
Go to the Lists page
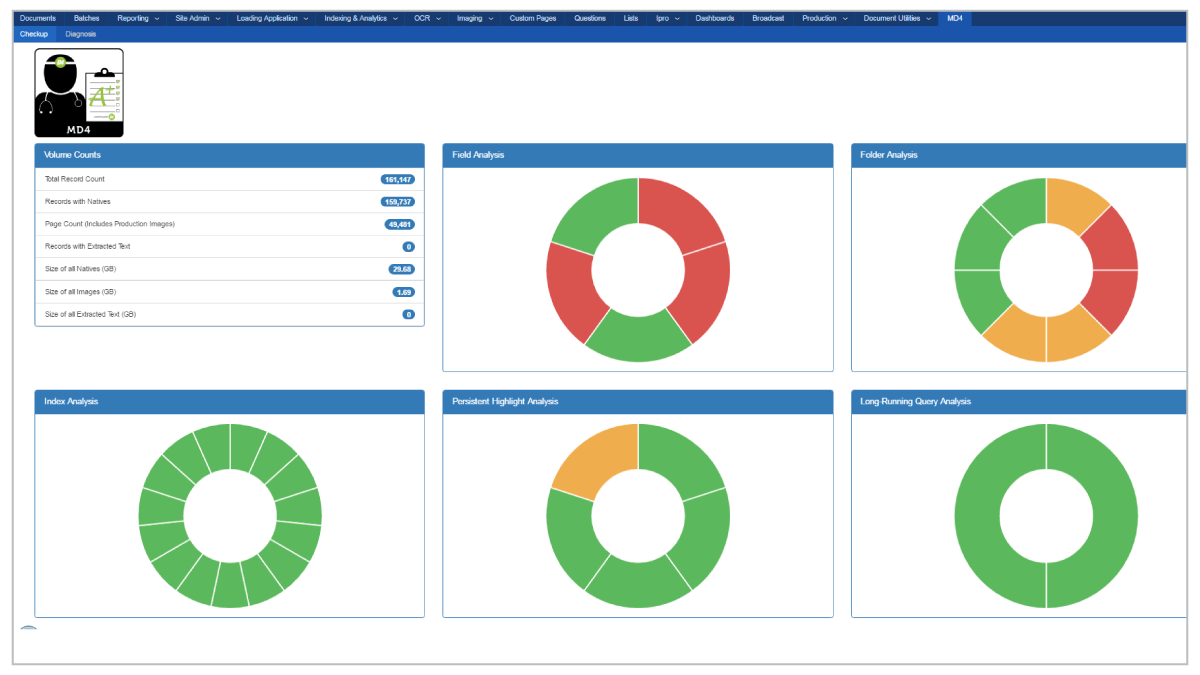point(631,18)
